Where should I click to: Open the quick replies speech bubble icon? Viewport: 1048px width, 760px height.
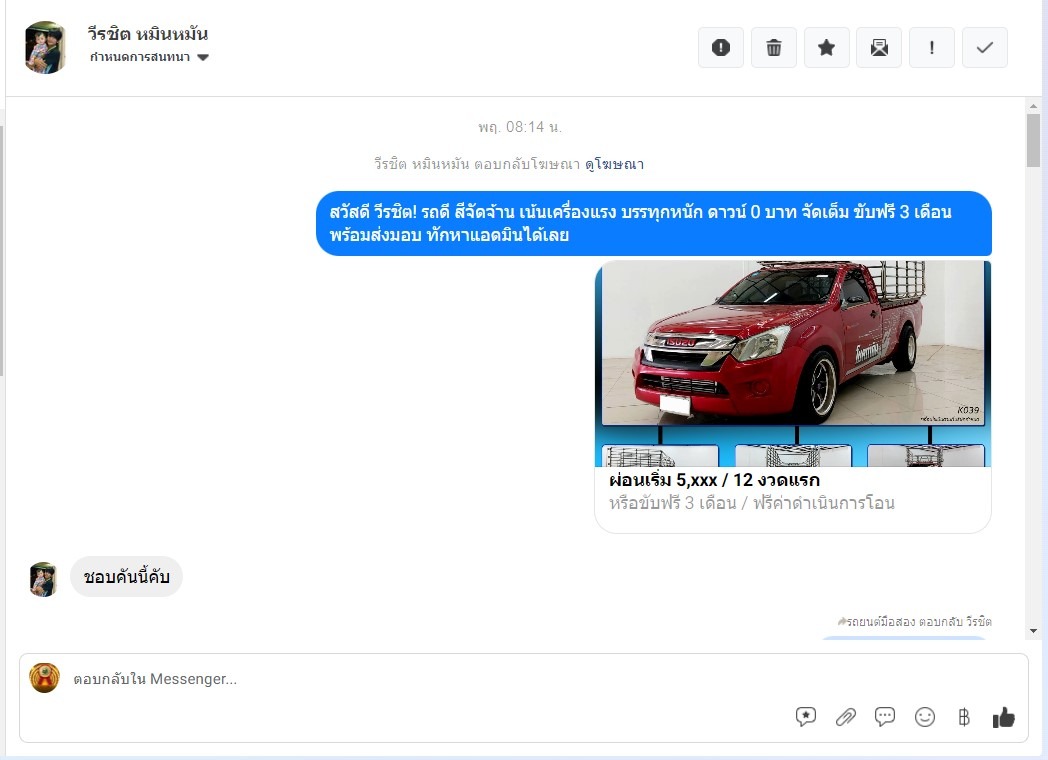[885, 717]
